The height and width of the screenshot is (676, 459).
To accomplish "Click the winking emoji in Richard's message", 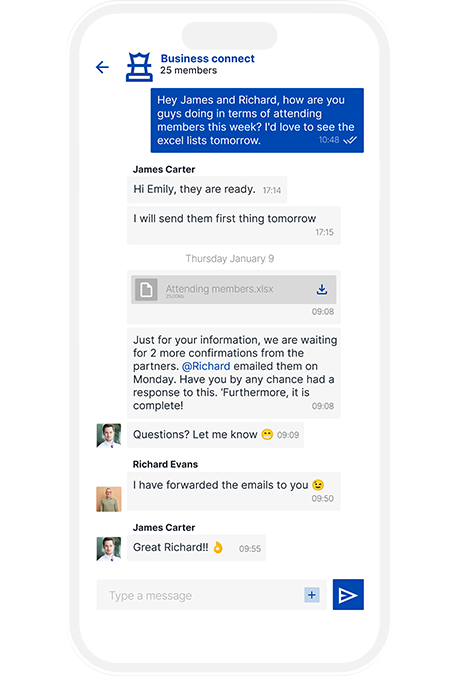I will (x=318, y=485).
